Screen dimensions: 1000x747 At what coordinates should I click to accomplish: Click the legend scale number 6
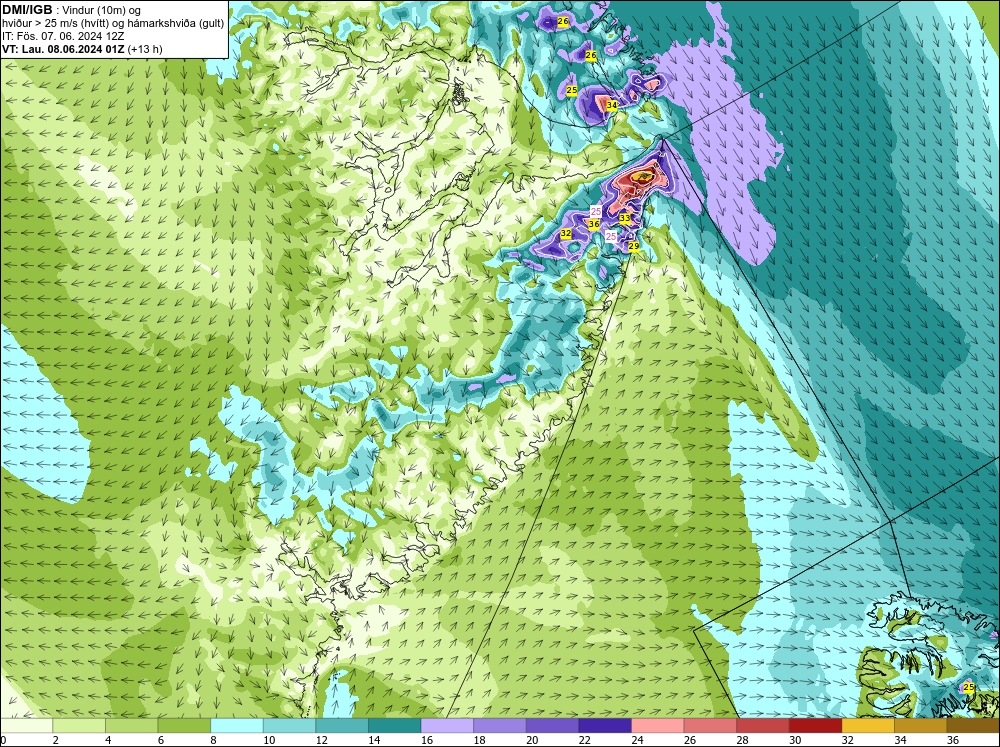[x=161, y=740]
